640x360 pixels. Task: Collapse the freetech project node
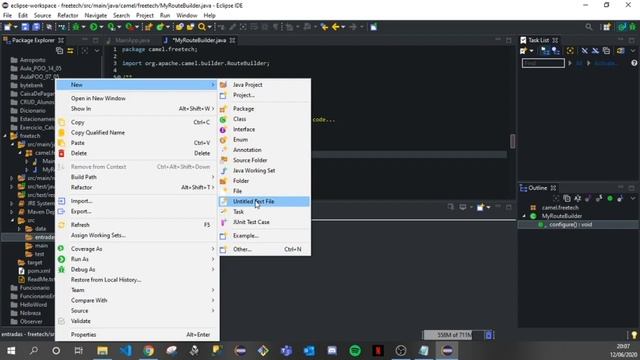tap(5, 136)
